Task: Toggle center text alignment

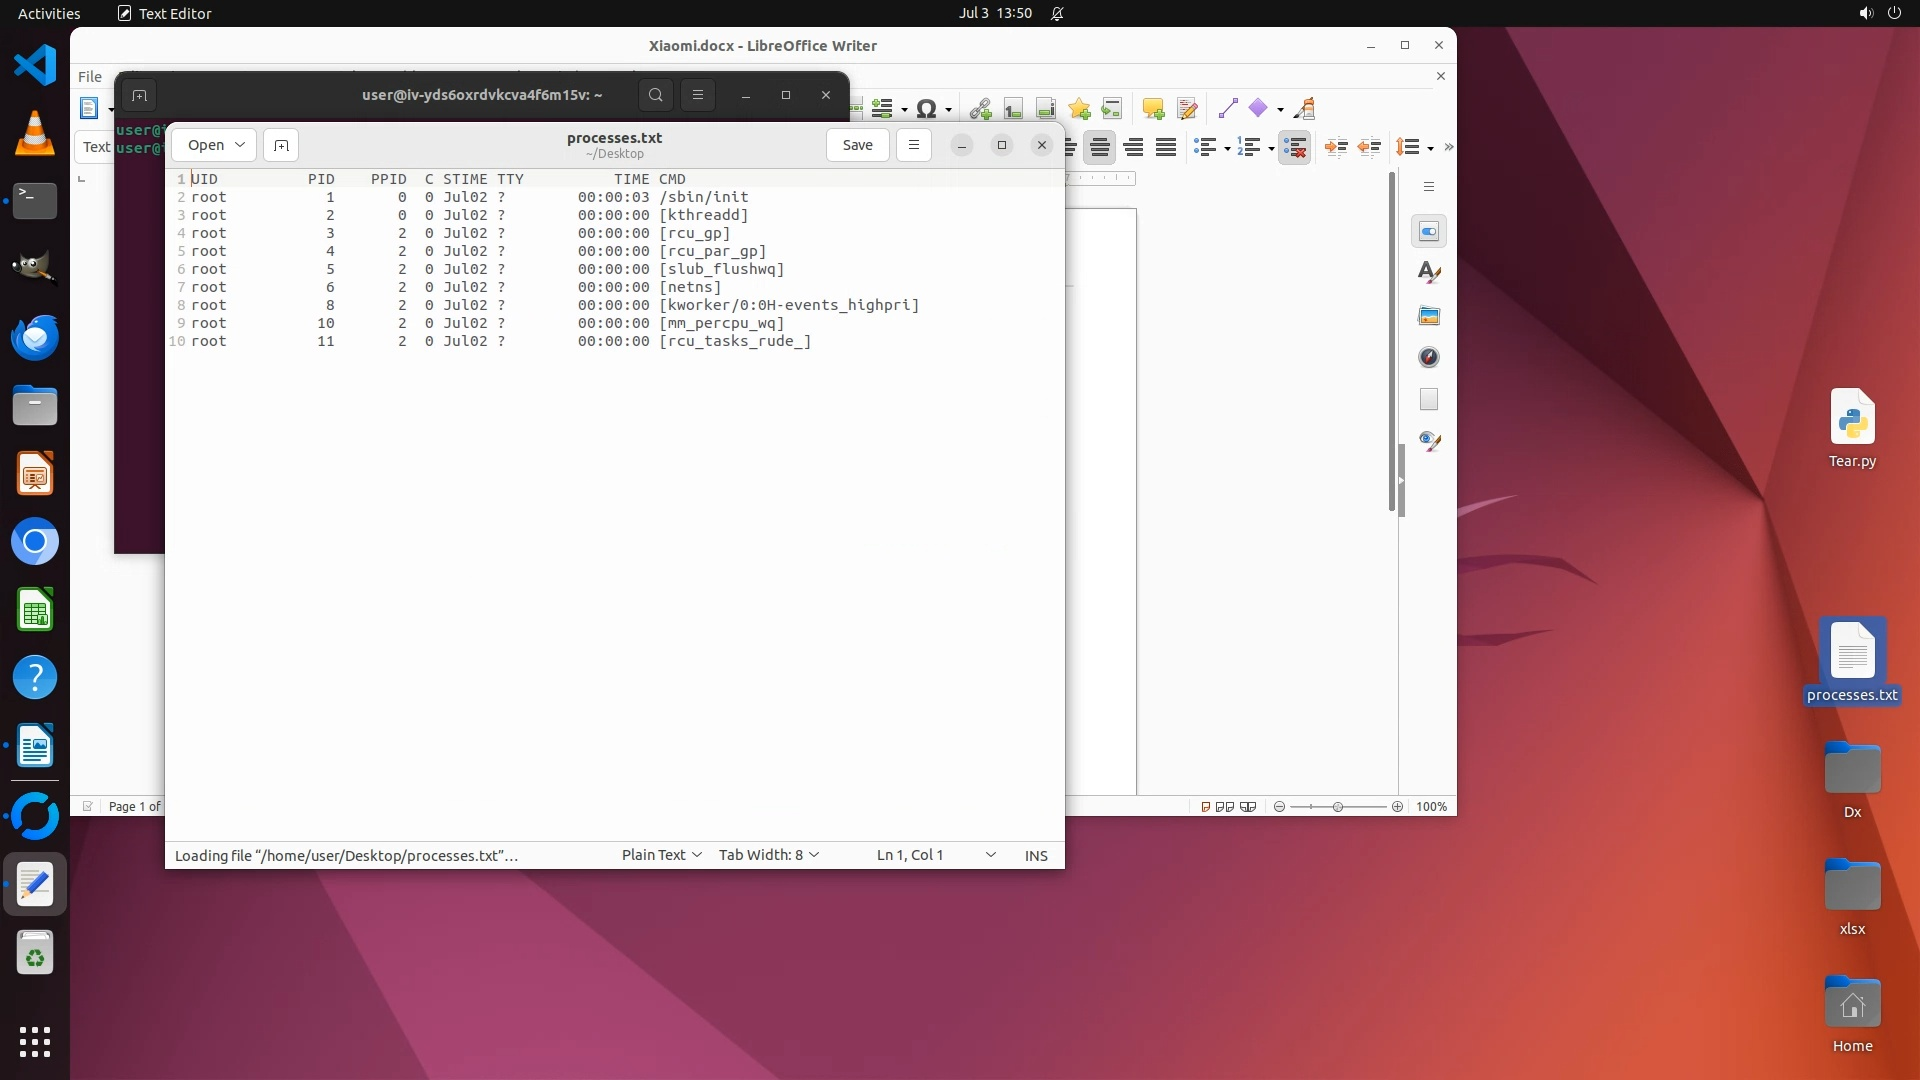Action: tap(1100, 148)
